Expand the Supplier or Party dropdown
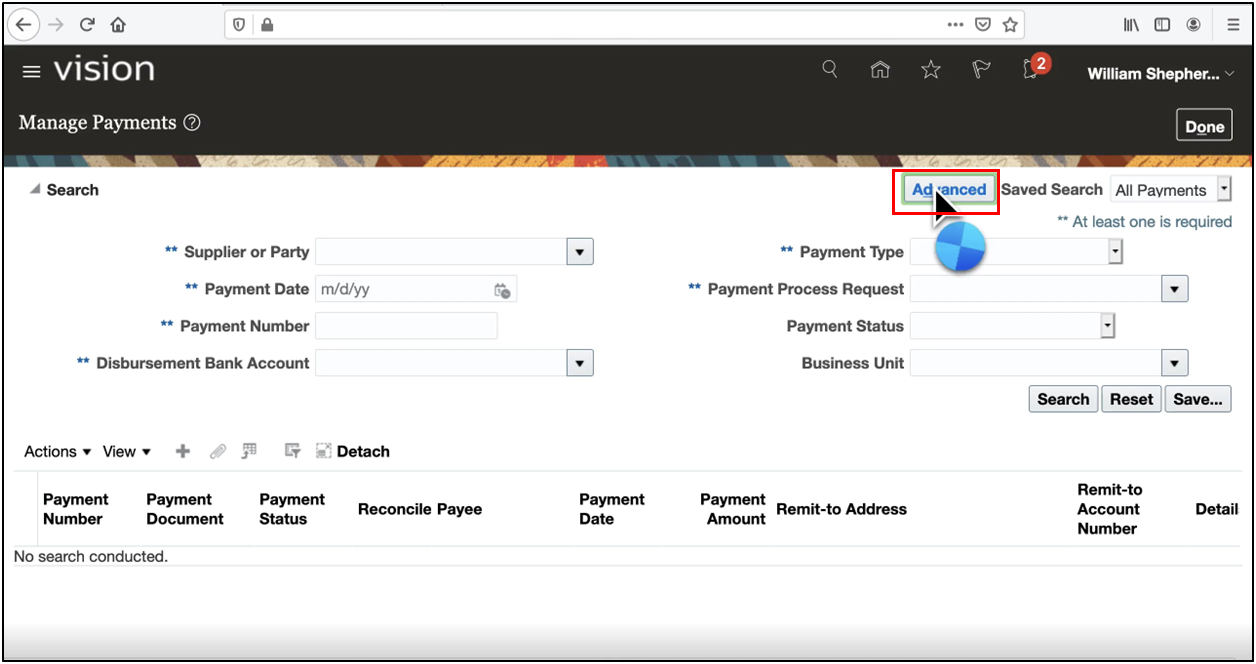Viewport: 1256px width, 664px height. (580, 252)
